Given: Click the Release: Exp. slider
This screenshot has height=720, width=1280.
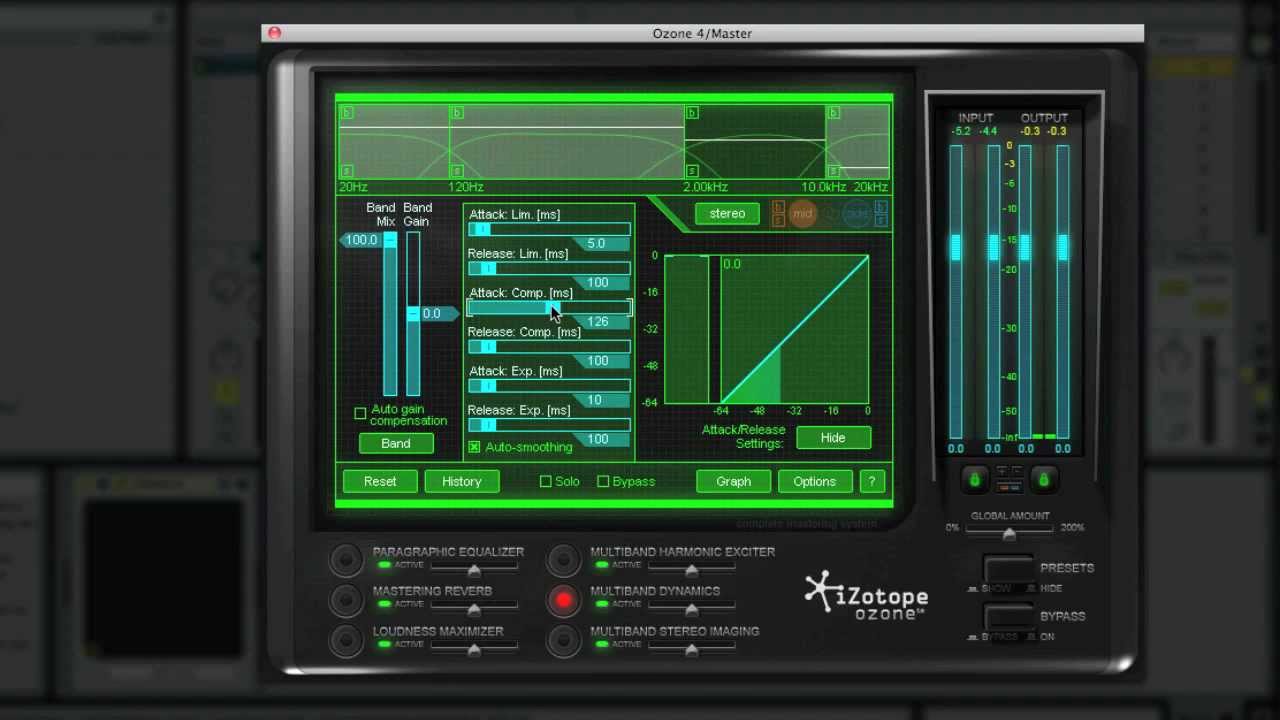Looking at the screenshot, I should 549,424.
